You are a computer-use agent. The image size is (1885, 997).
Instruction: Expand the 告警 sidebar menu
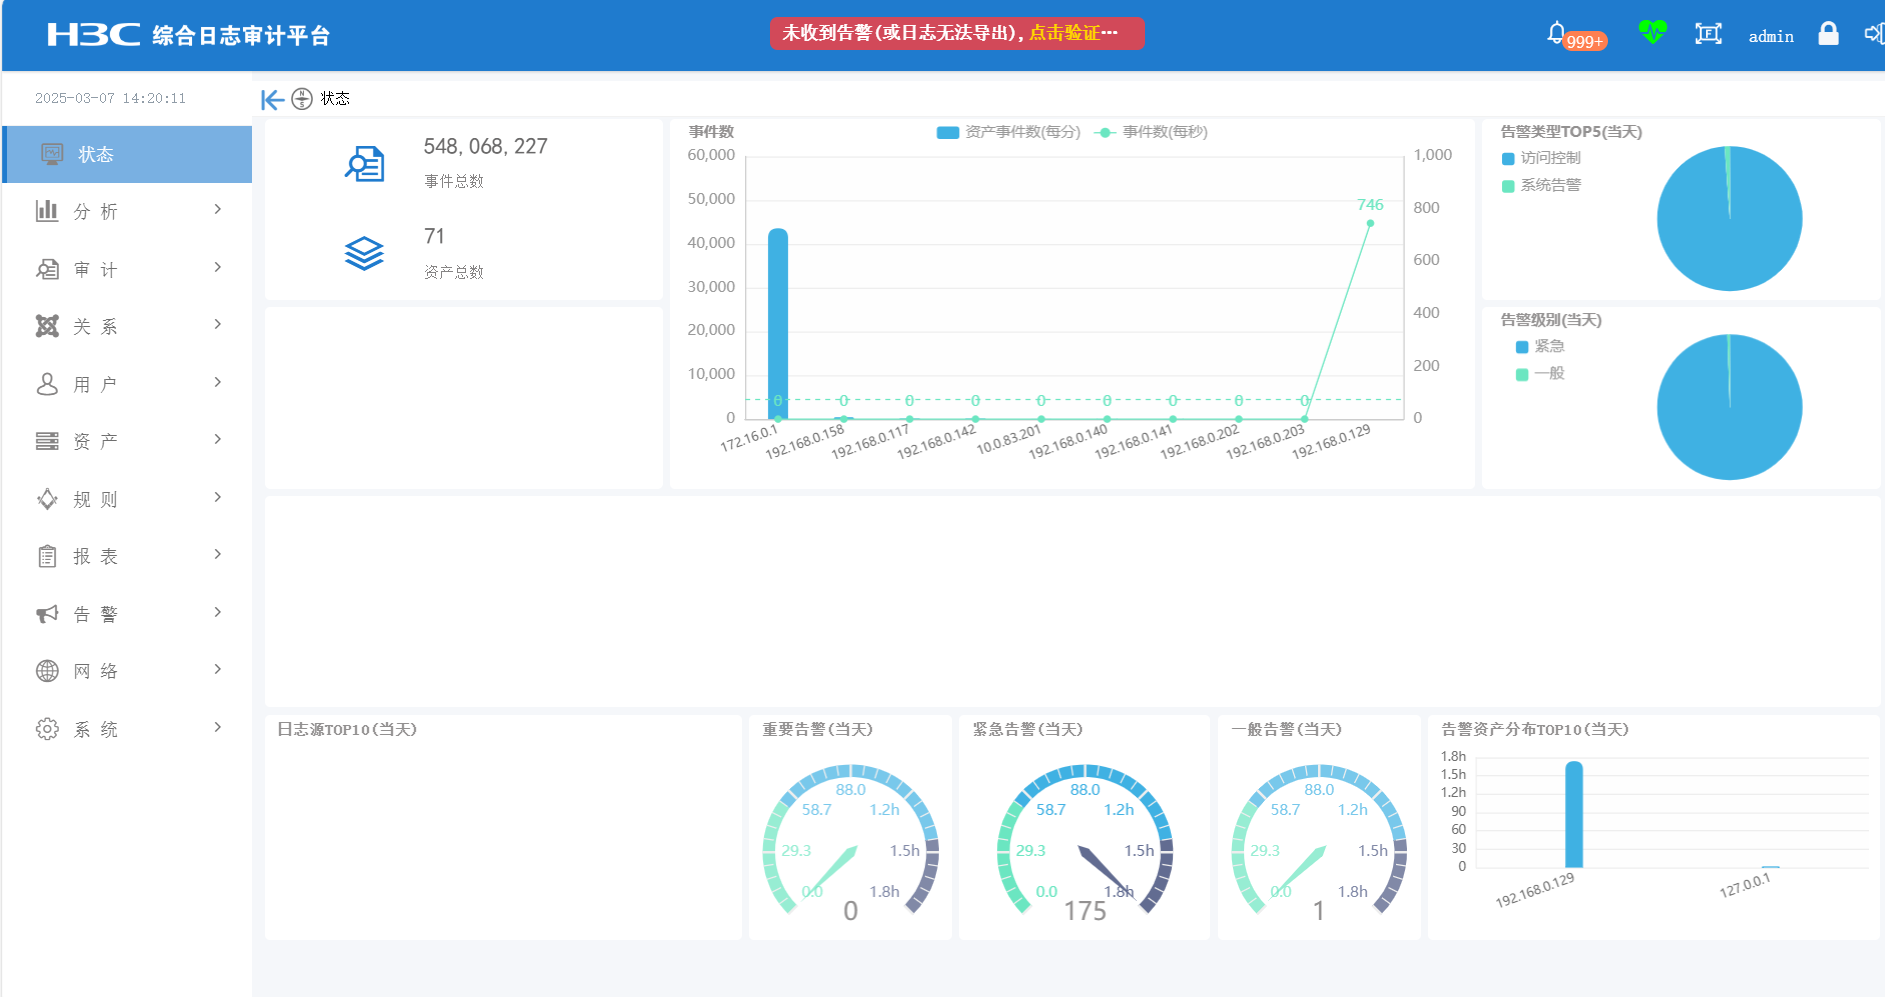coord(127,614)
